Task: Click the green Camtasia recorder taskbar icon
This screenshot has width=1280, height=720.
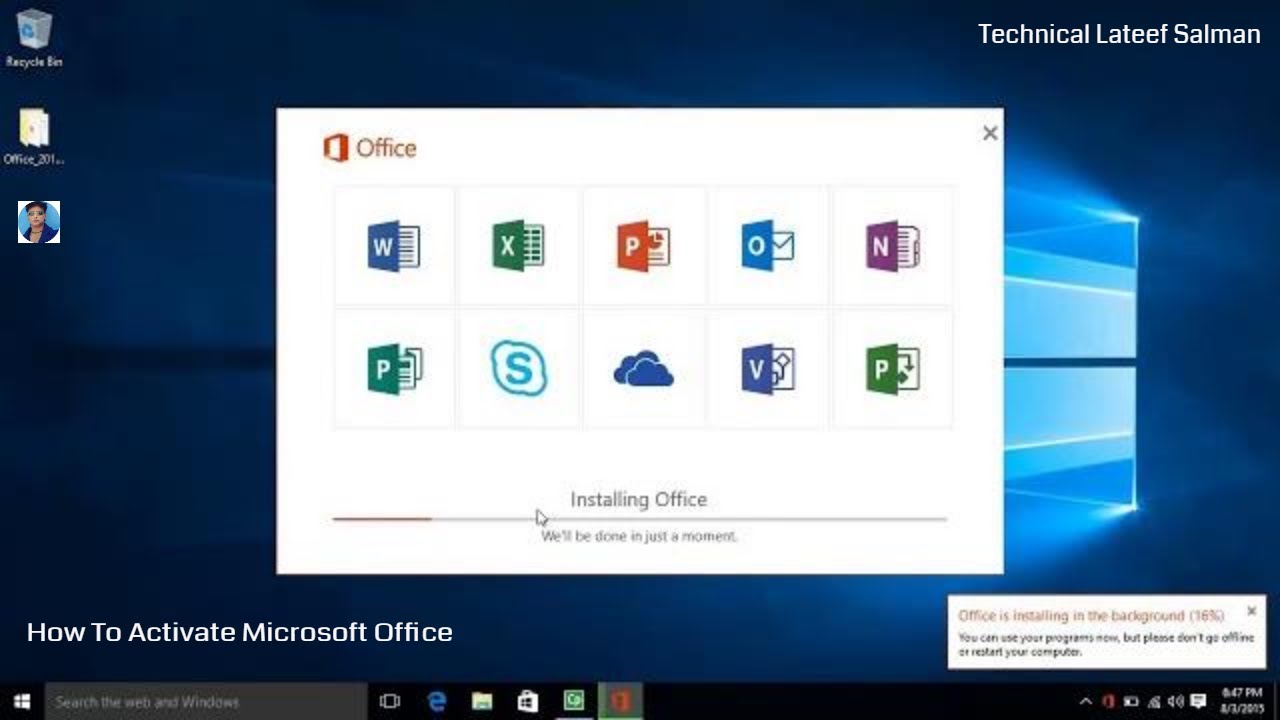Action: click(x=574, y=702)
